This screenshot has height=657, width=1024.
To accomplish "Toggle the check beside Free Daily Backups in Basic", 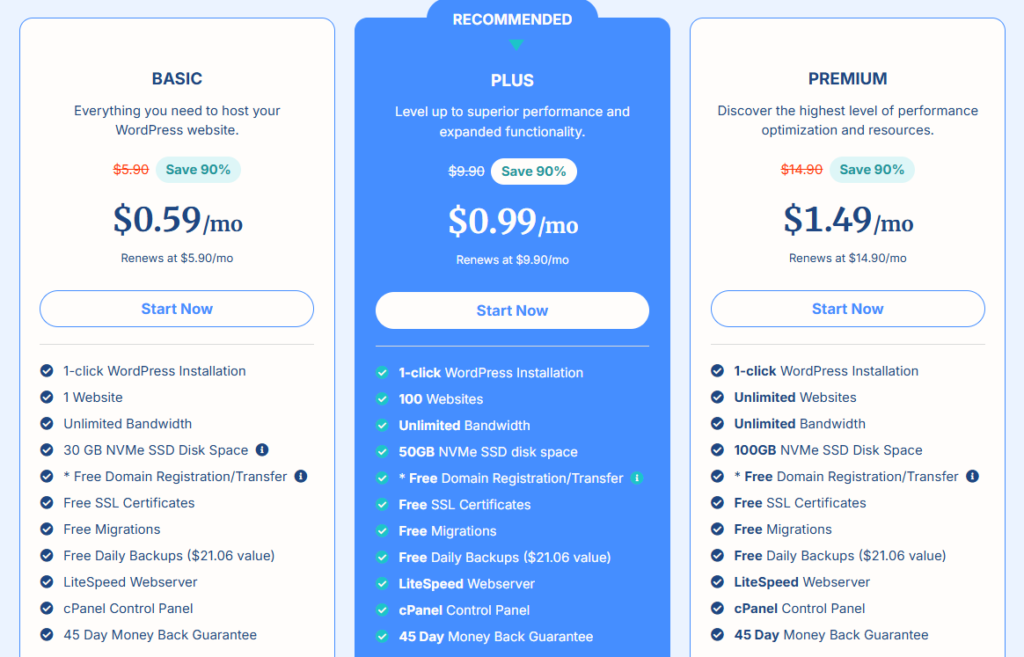I will pos(46,555).
